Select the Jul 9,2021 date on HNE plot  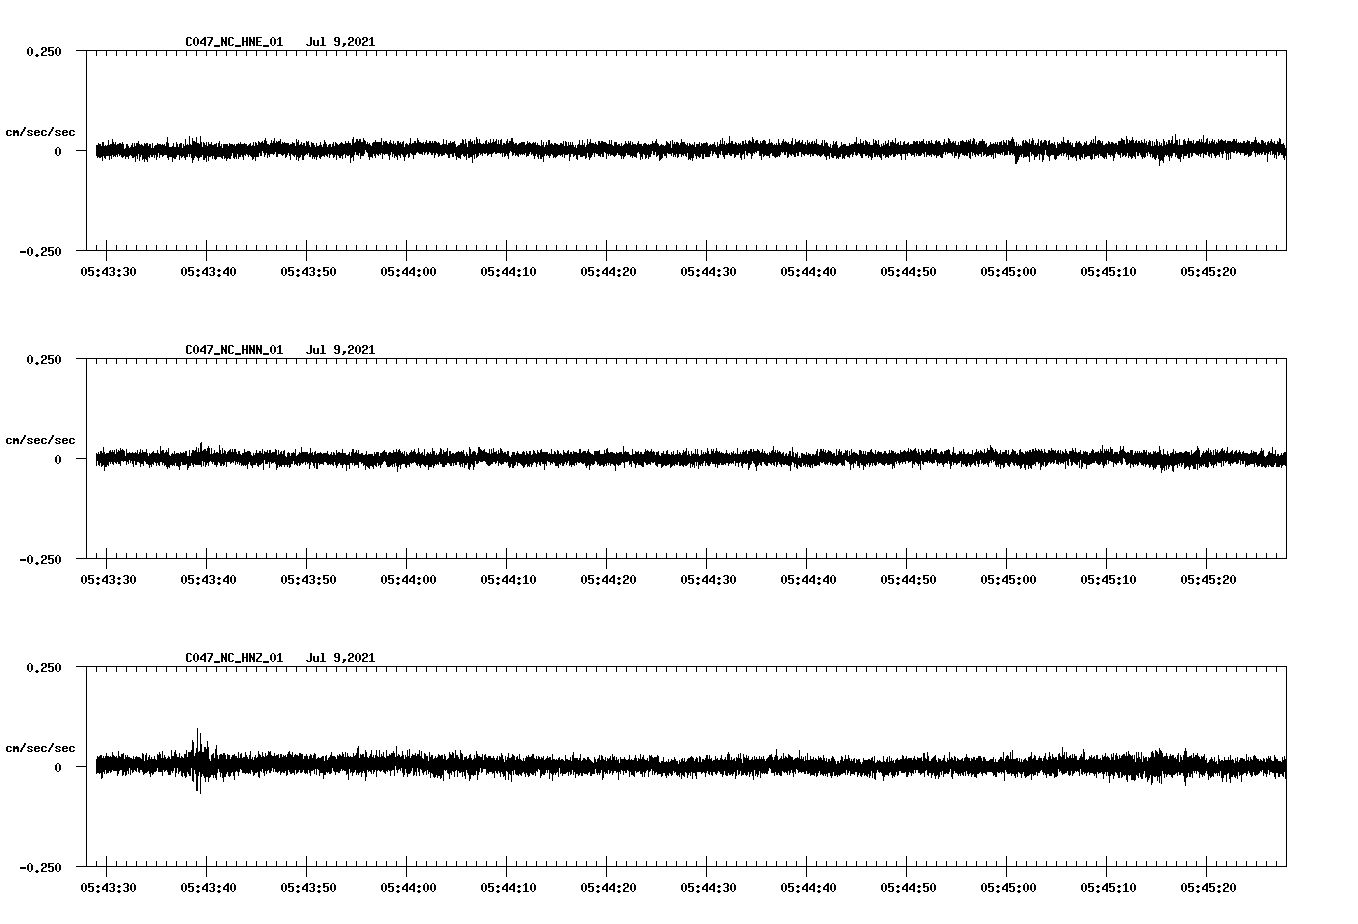340,42
